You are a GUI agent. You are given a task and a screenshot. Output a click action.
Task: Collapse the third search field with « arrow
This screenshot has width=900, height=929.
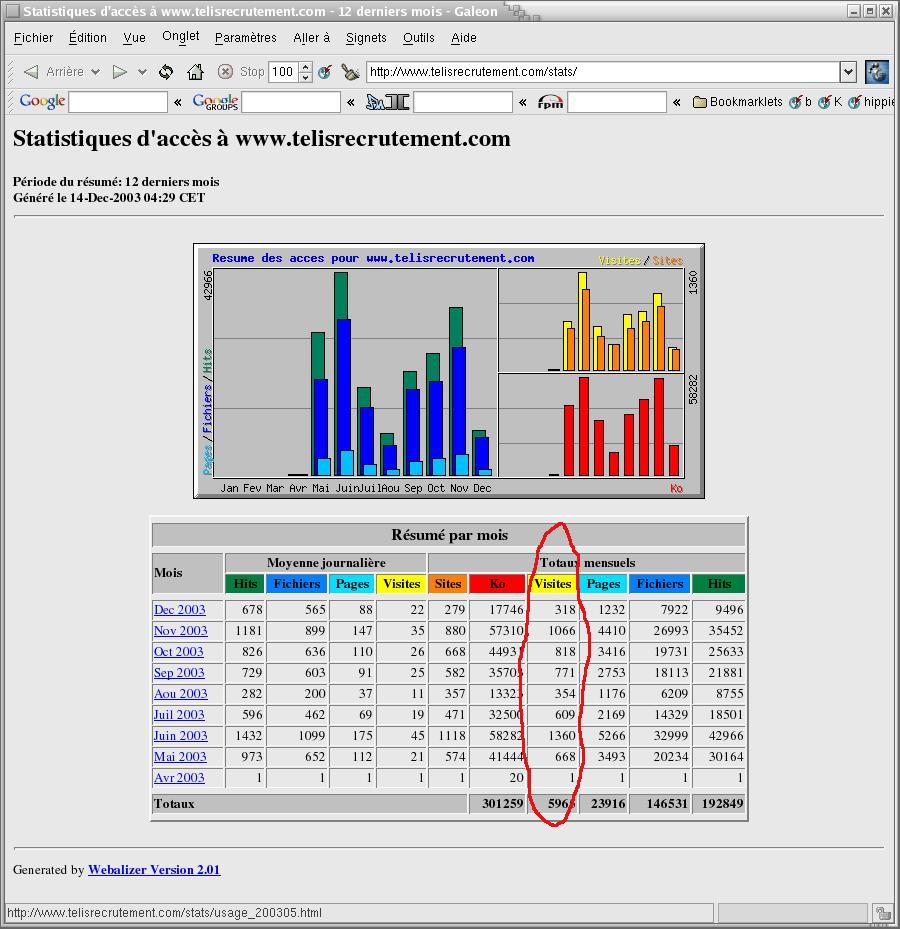522,102
